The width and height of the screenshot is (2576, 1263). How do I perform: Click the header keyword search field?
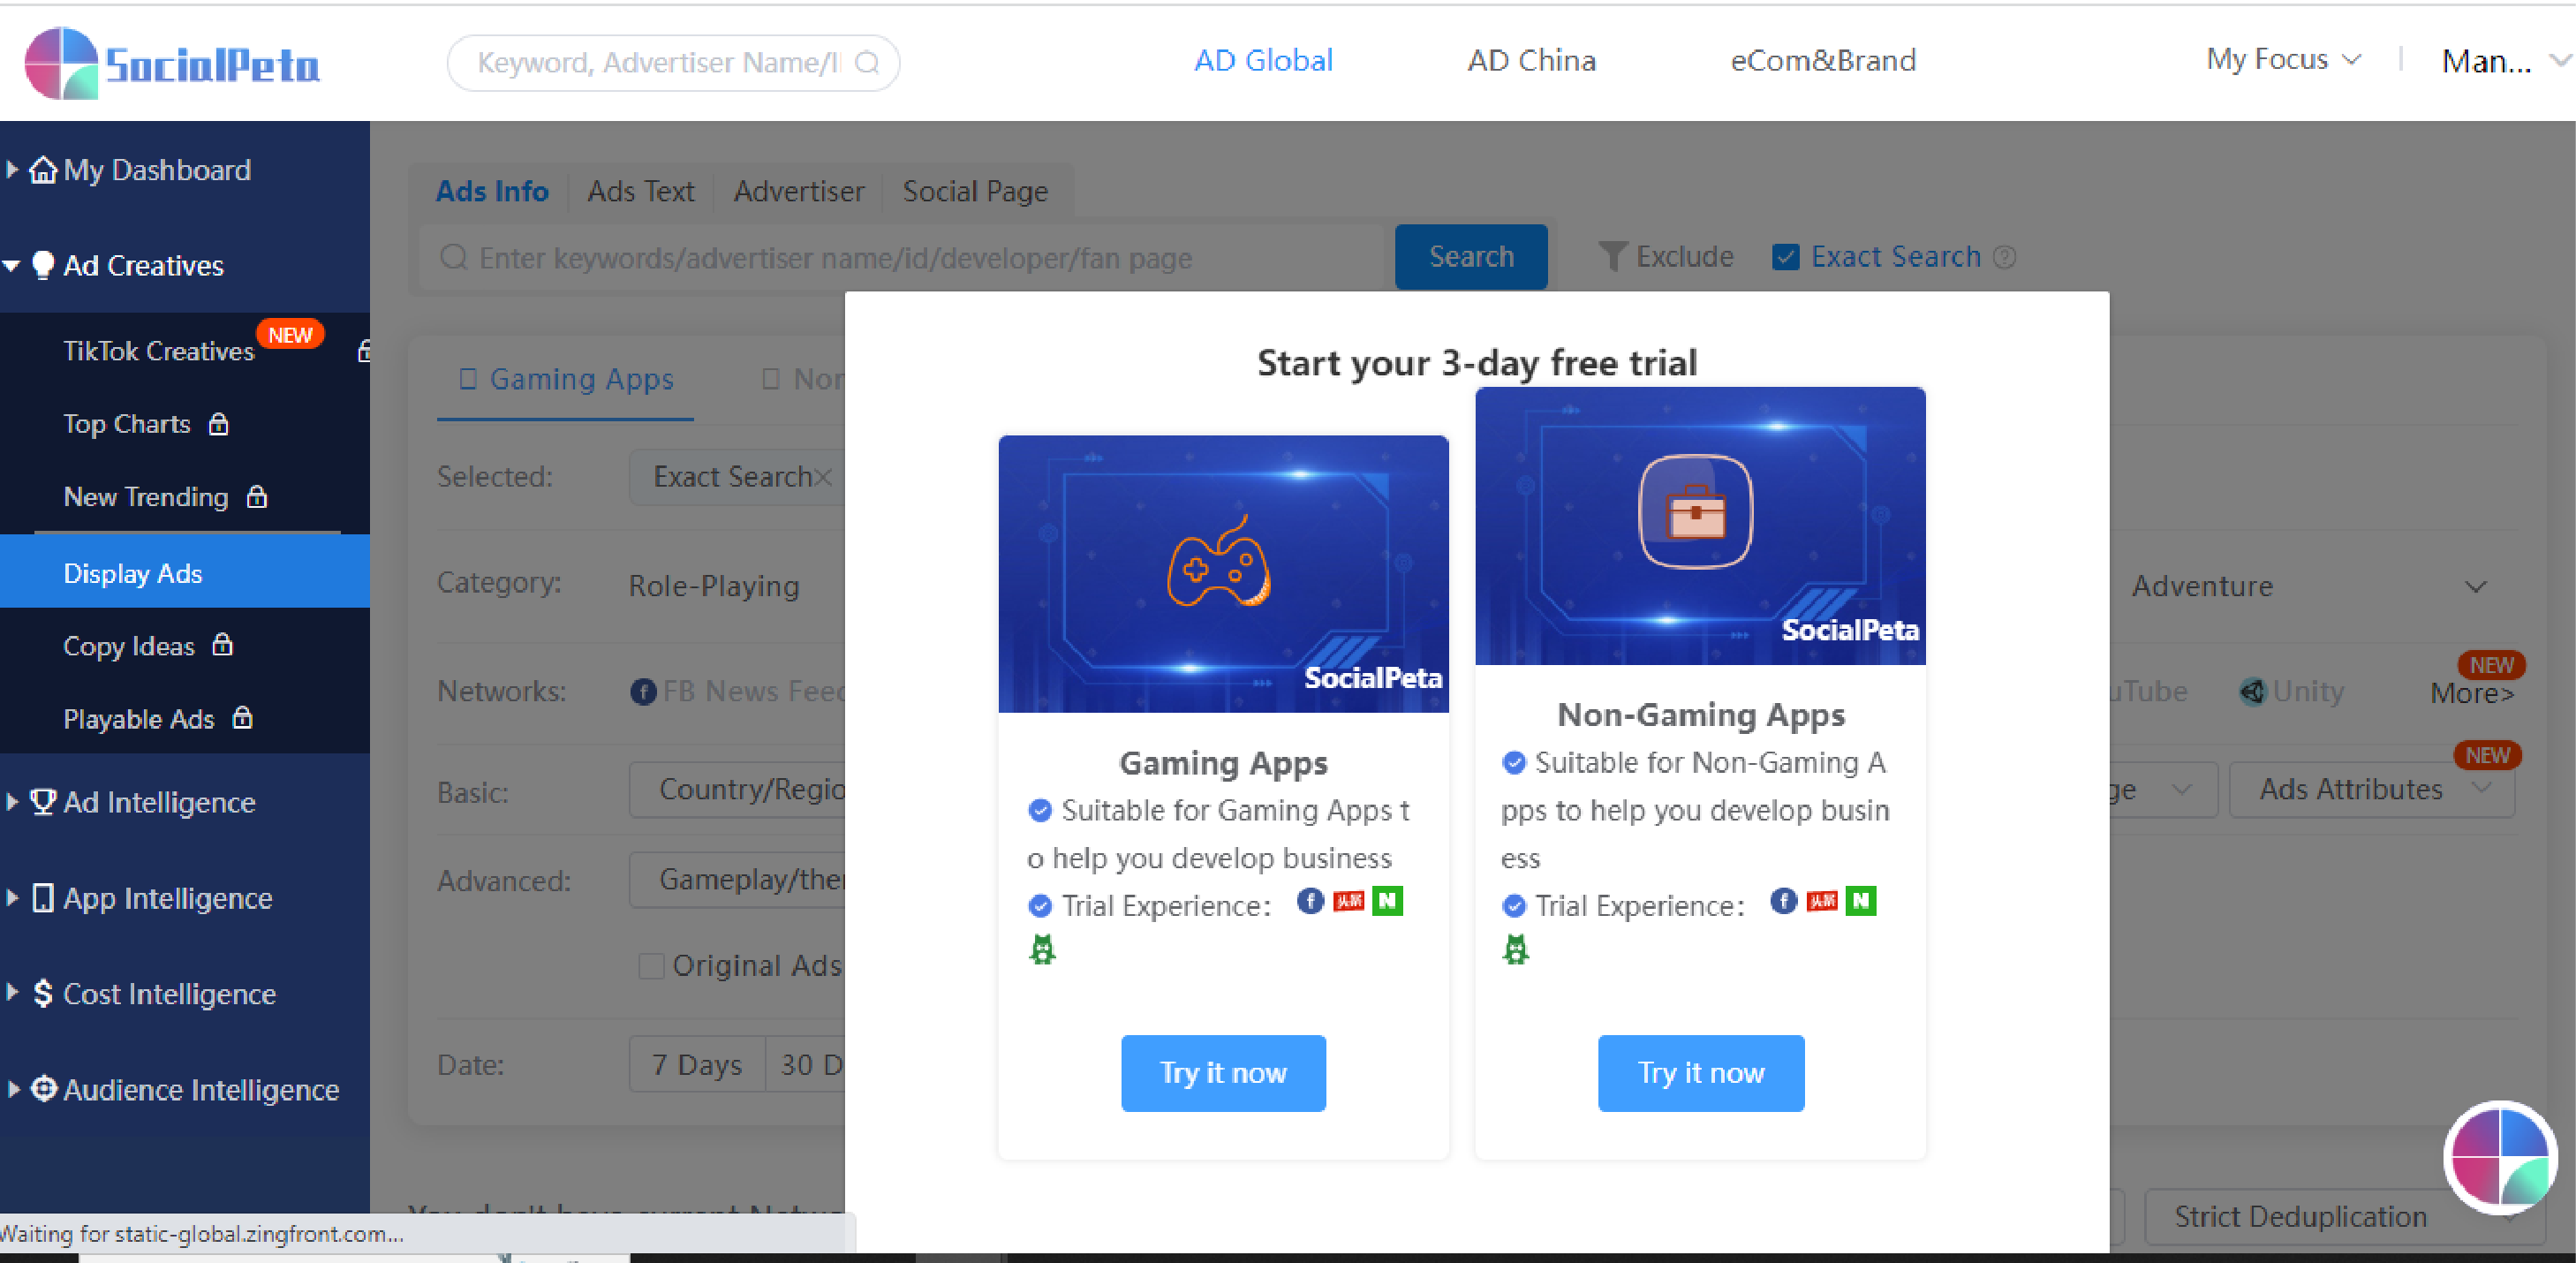pos(673,63)
